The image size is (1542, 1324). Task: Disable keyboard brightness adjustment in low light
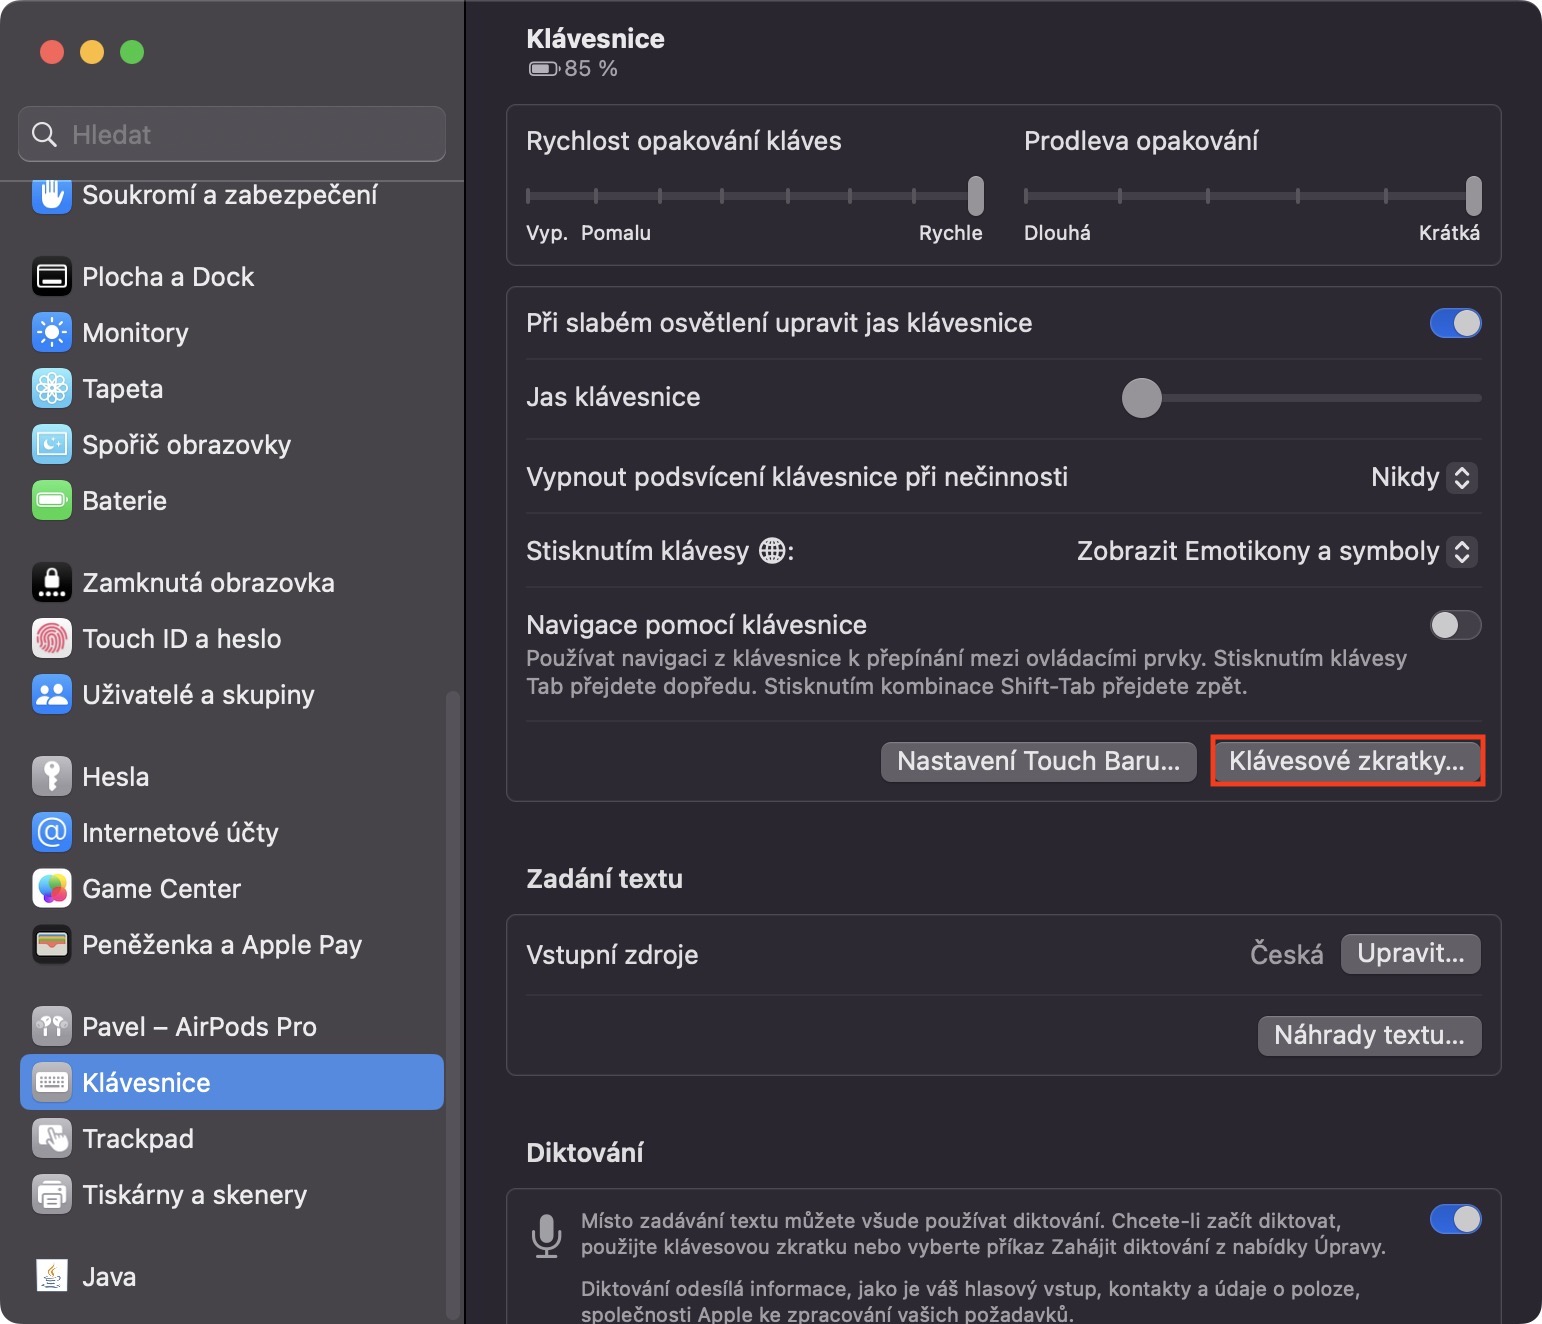pos(1455,323)
